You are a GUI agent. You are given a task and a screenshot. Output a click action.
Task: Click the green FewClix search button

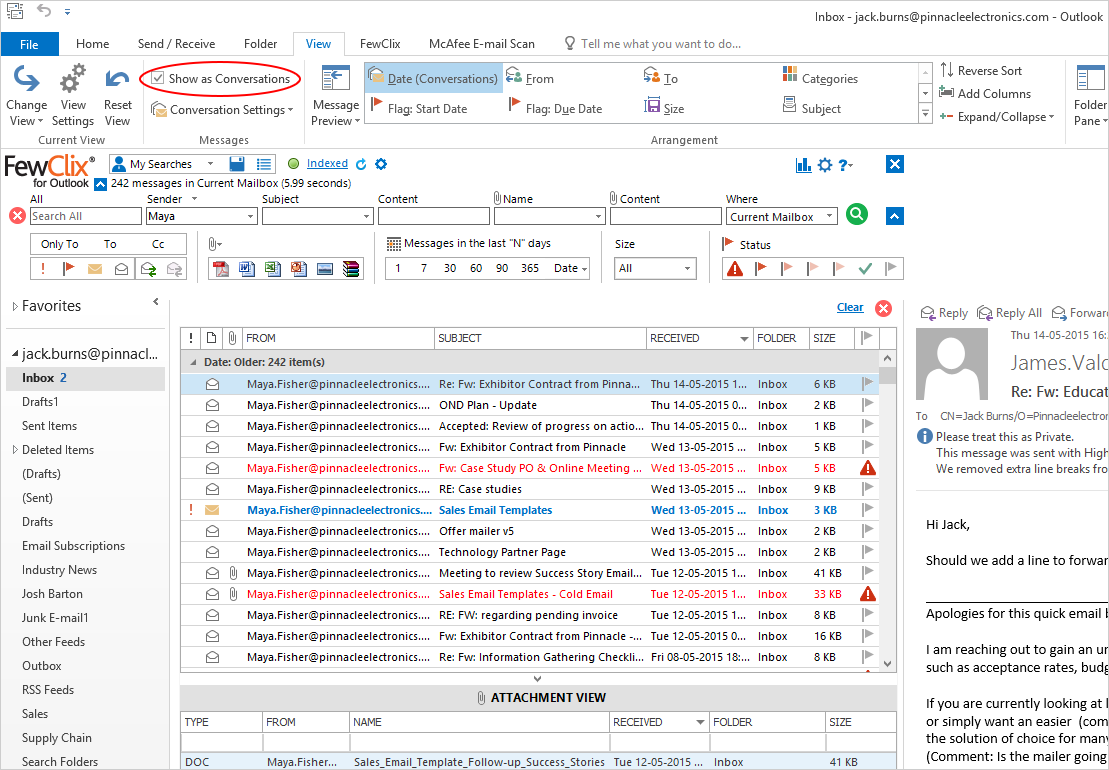[857, 214]
